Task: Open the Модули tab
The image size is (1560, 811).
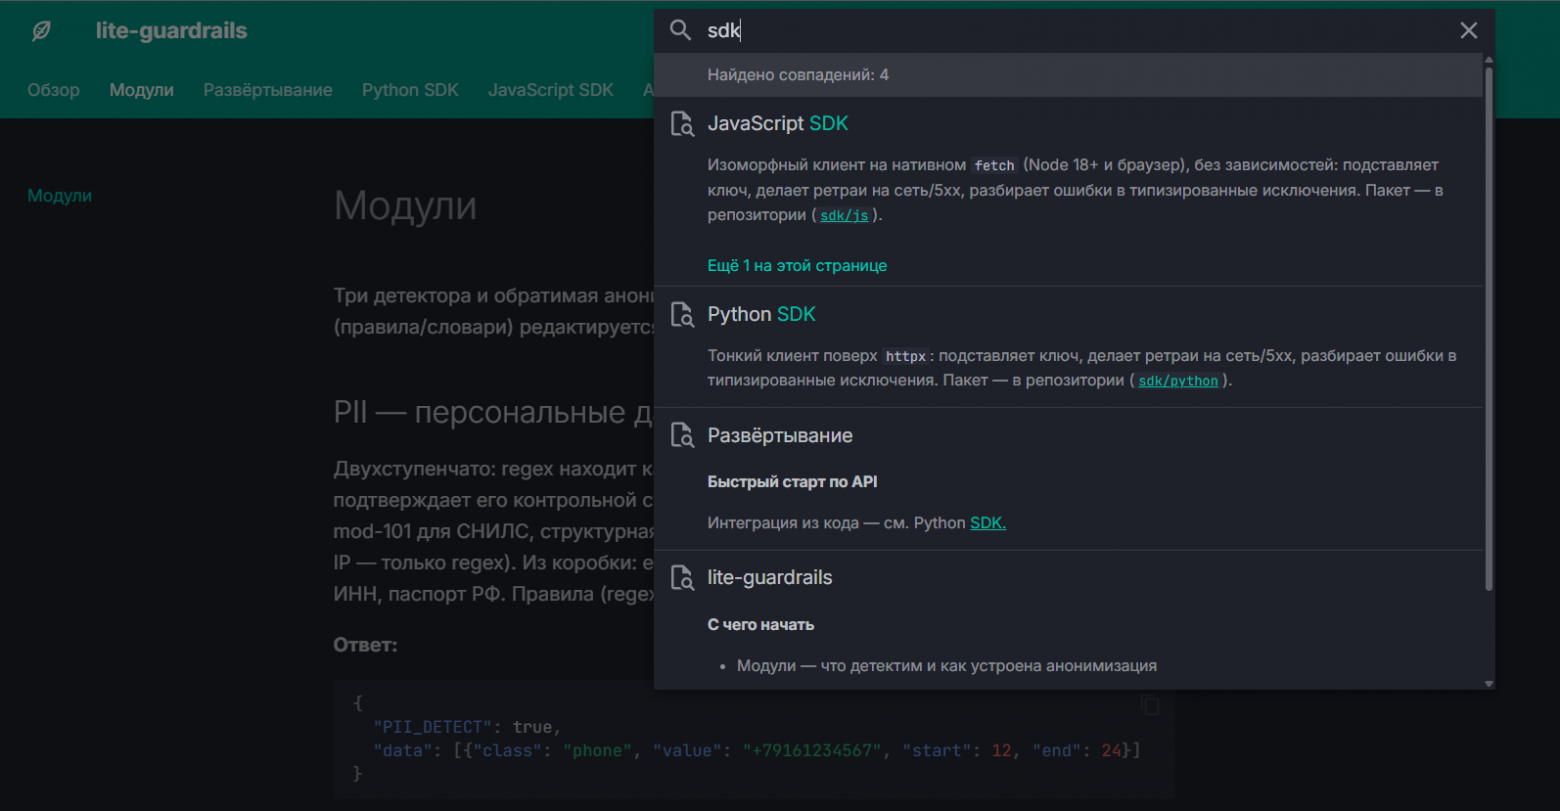Action: click(x=141, y=90)
